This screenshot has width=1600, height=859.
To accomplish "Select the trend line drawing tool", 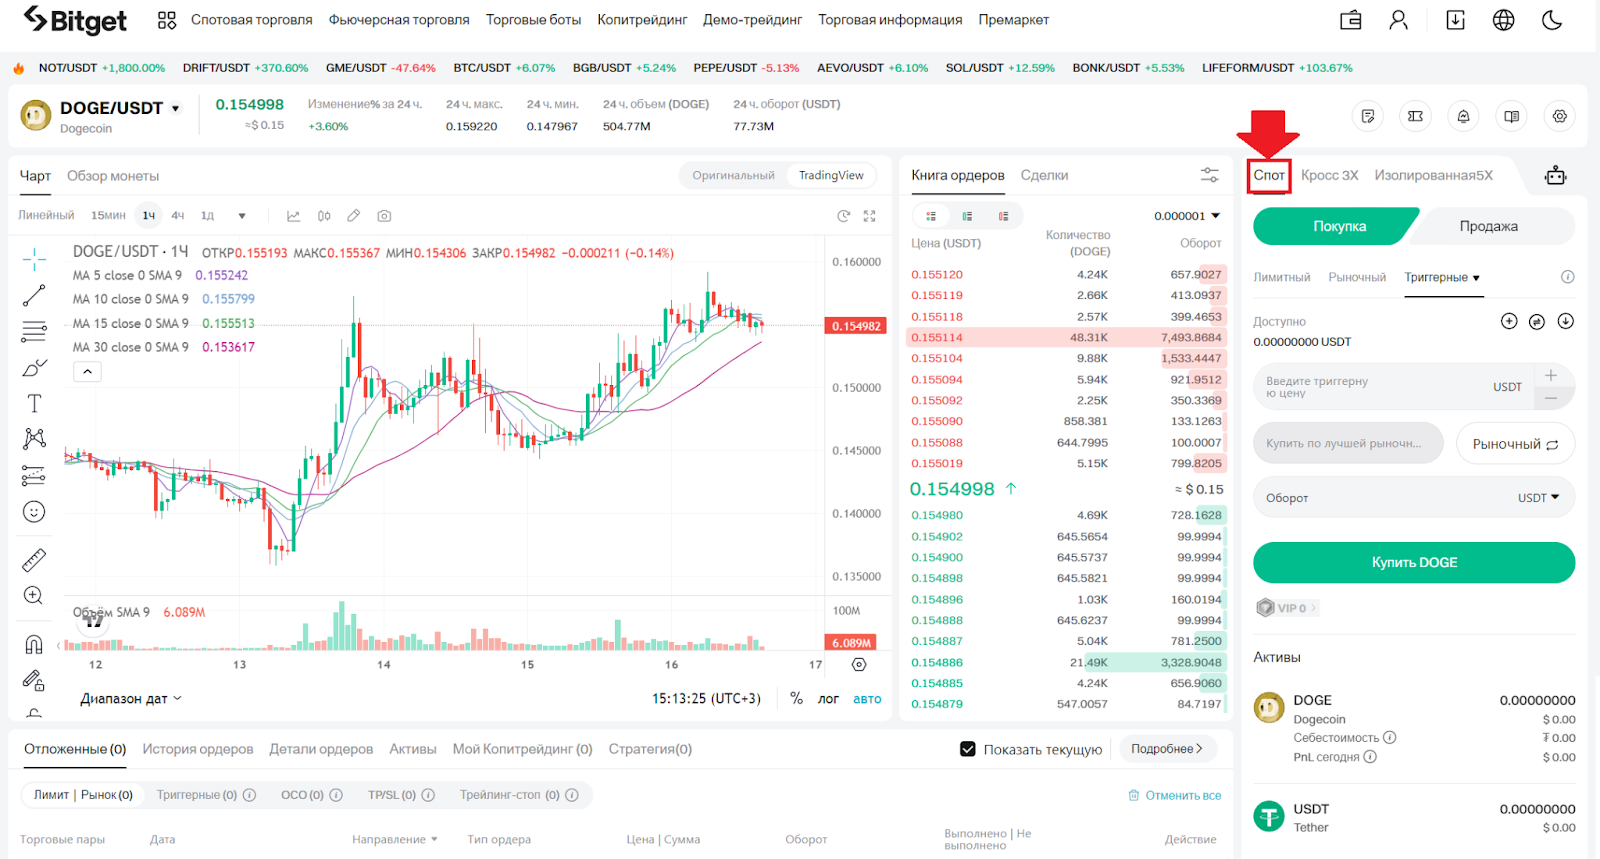I will pos(34,296).
